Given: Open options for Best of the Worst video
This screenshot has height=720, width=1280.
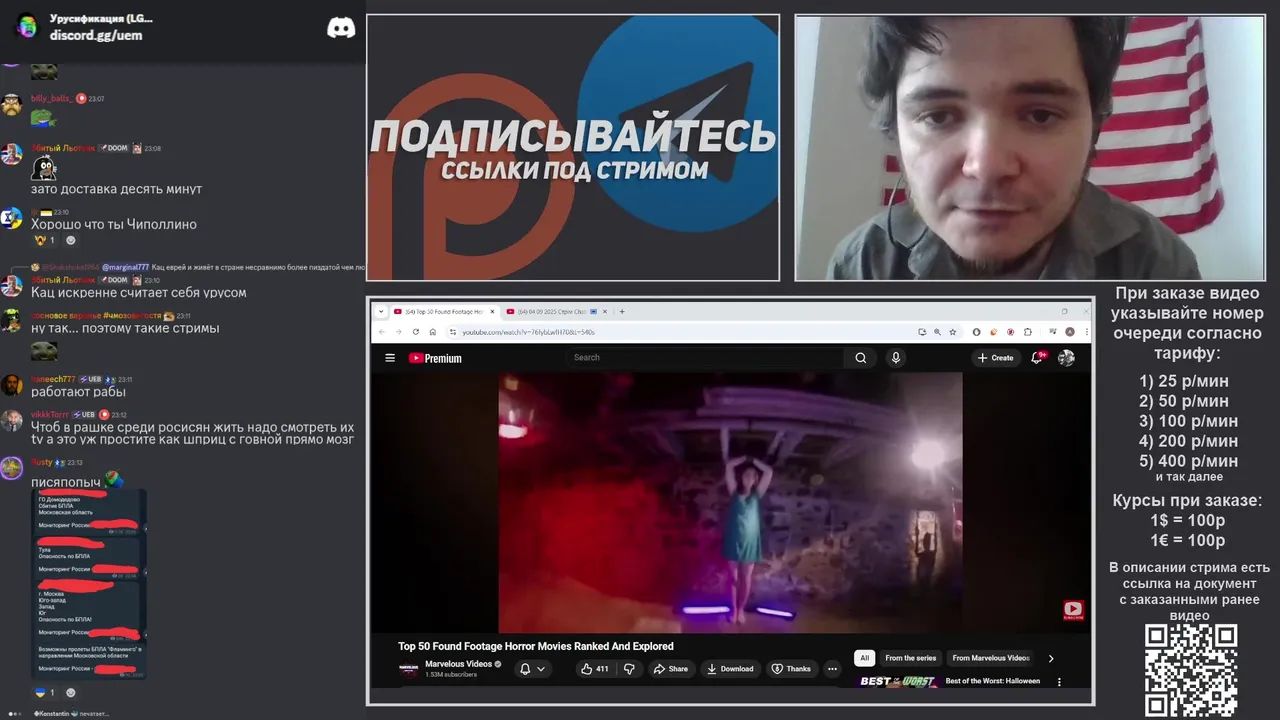Looking at the screenshot, I should (1059, 682).
